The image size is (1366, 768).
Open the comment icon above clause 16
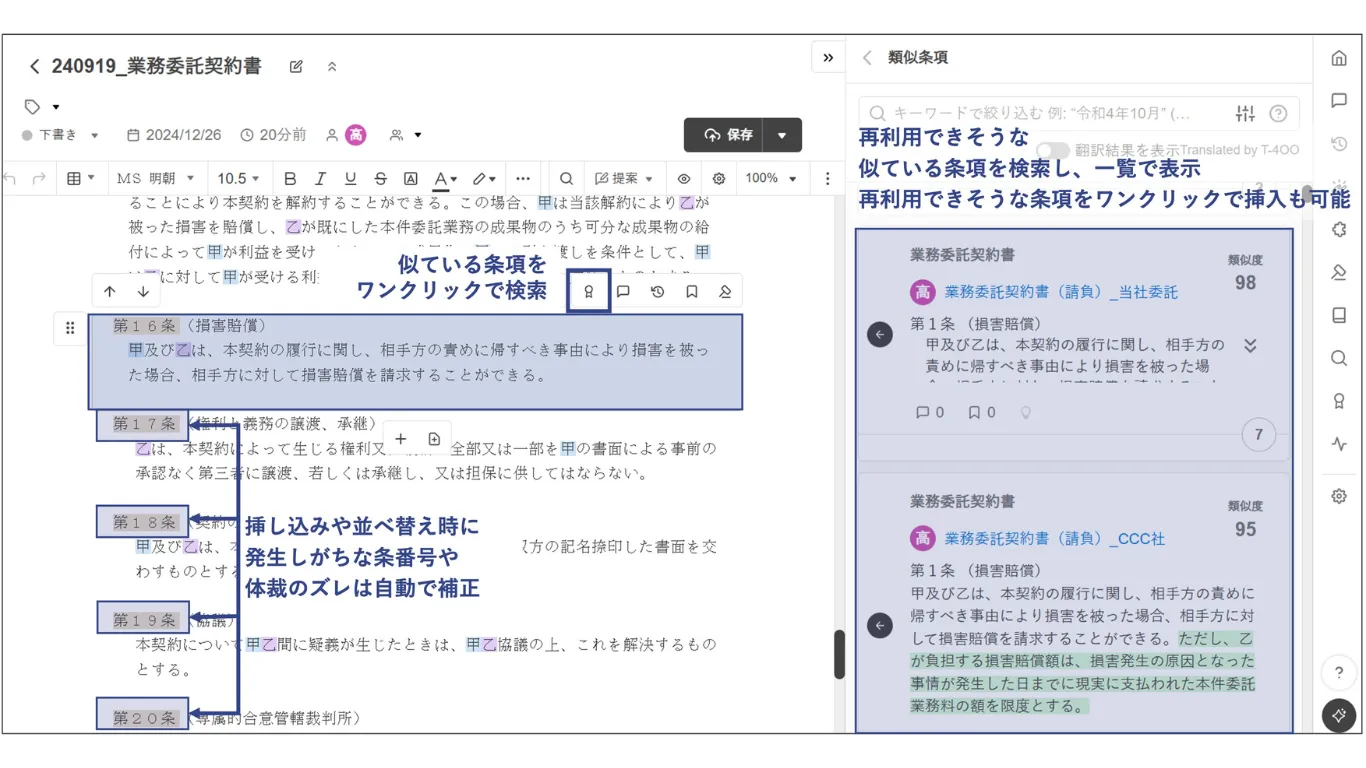click(x=623, y=292)
